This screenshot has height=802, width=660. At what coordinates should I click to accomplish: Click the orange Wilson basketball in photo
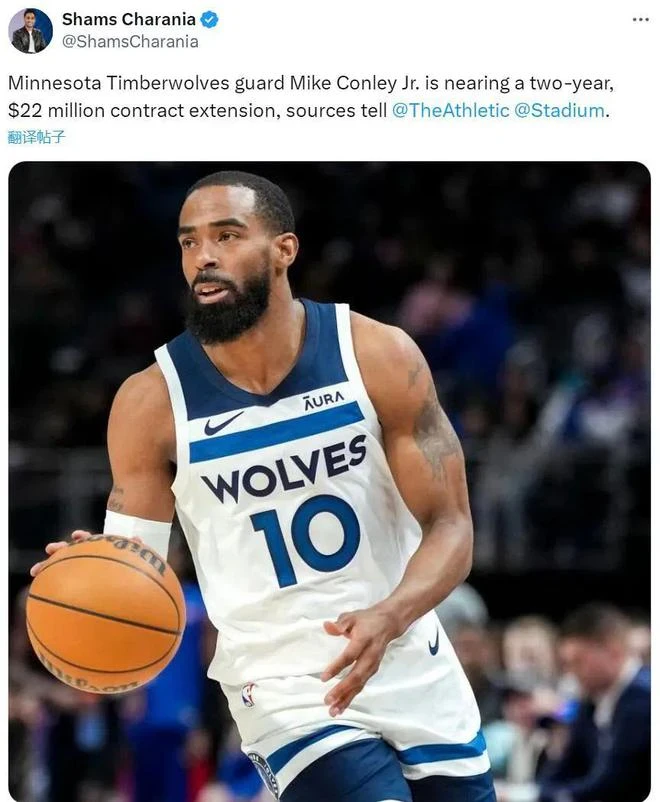click(x=106, y=613)
